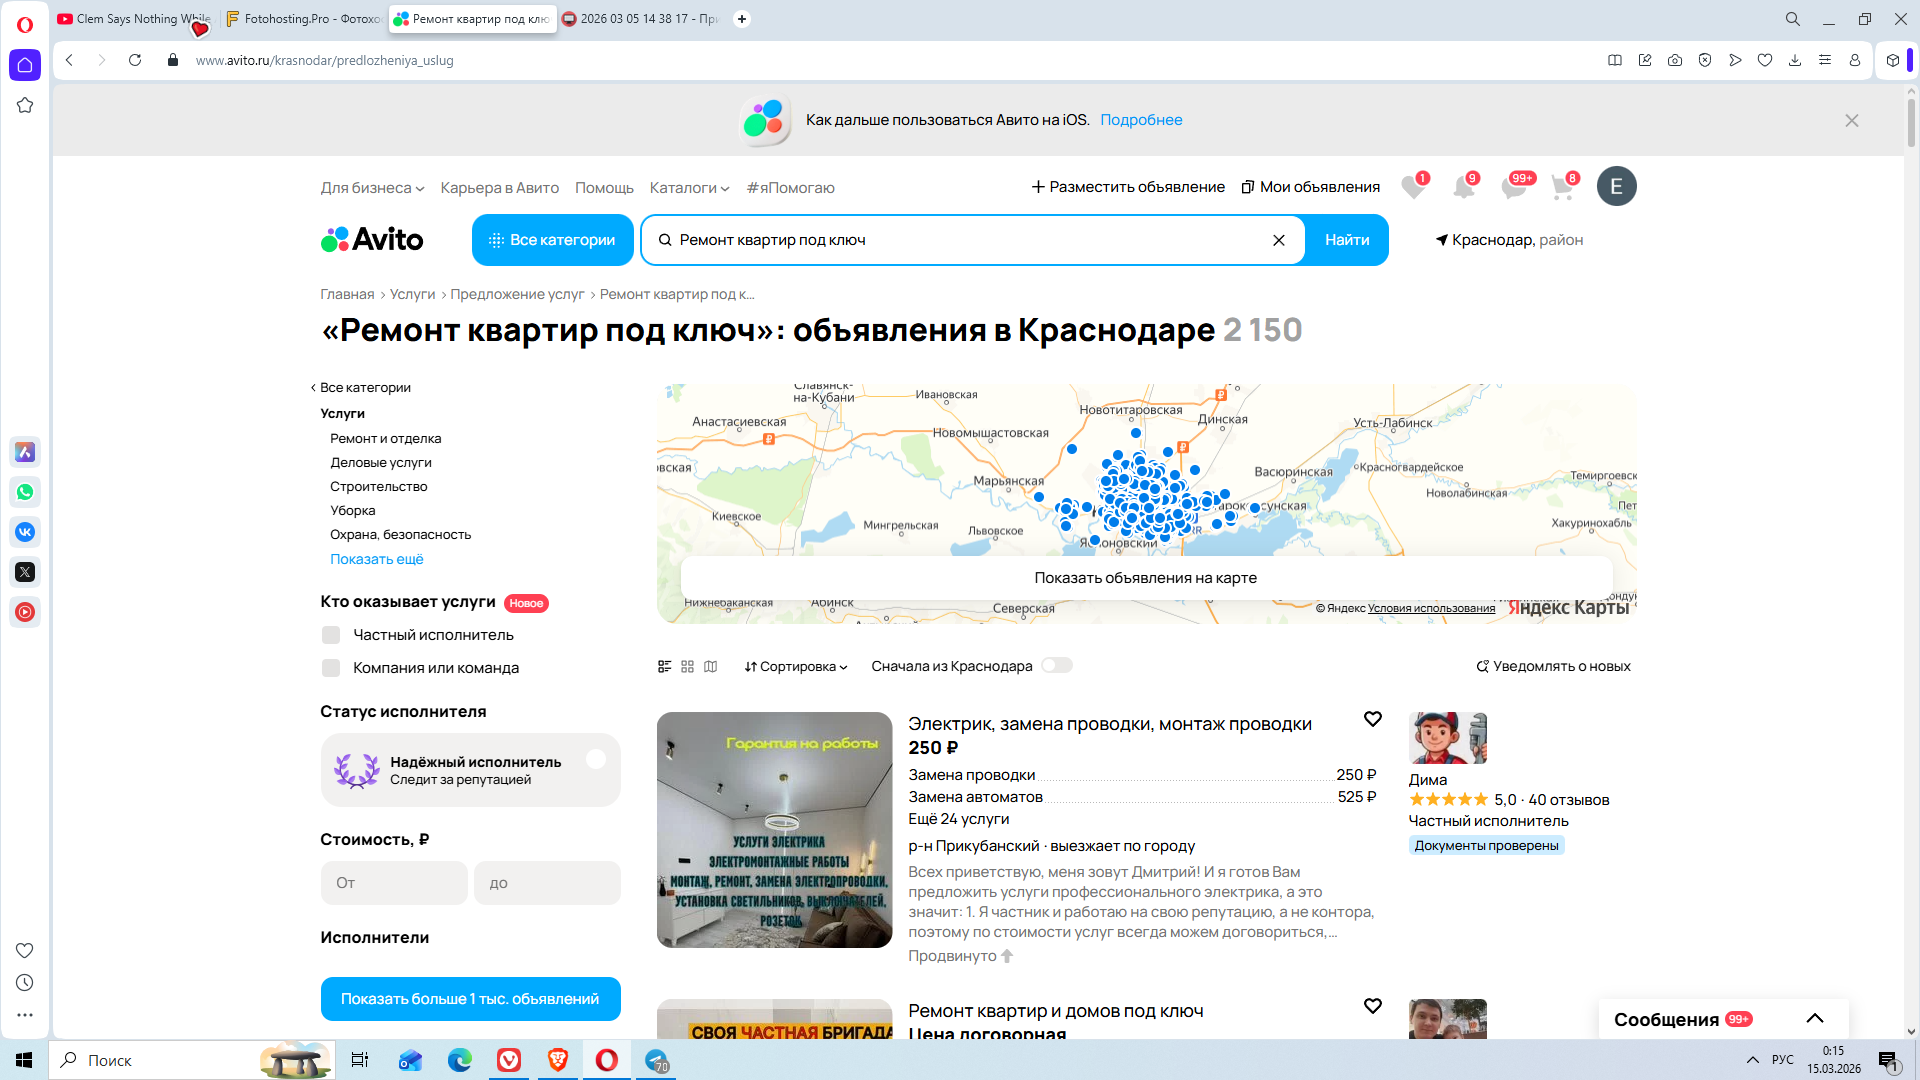Expand the Для бизнеса menu
The width and height of the screenshot is (1920, 1080).
point(372,188)
